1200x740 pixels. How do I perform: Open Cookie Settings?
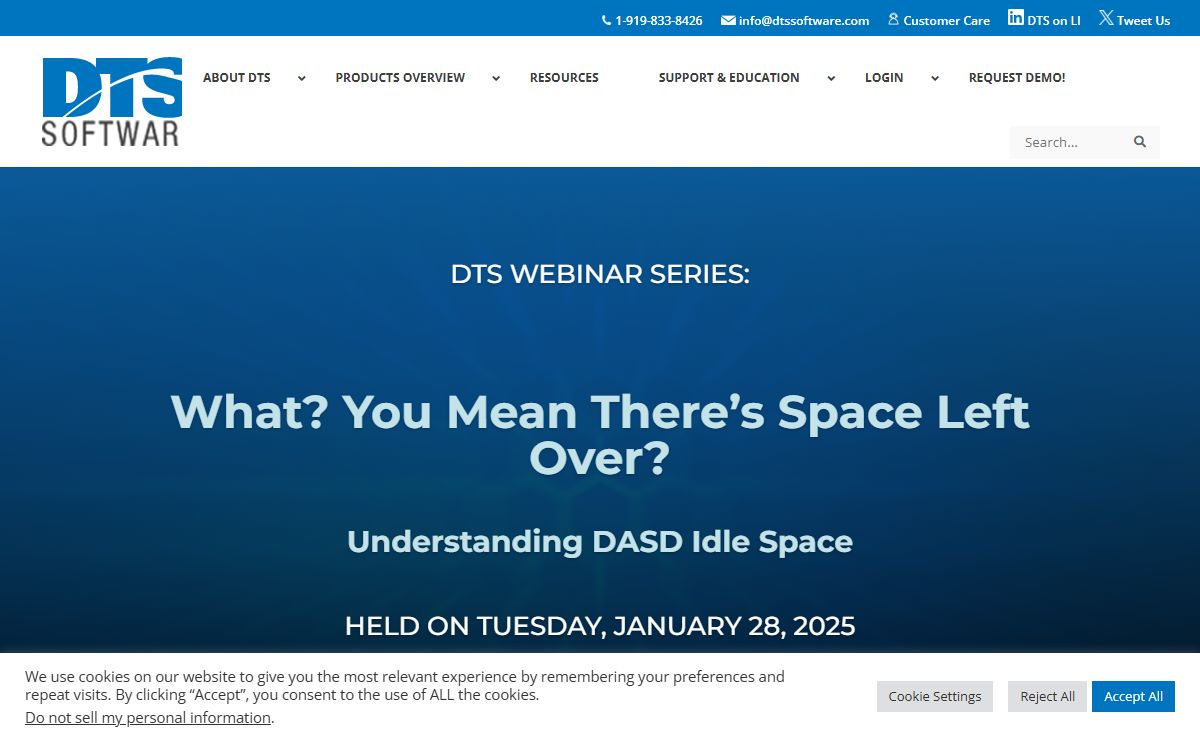[x=935, y=696]
